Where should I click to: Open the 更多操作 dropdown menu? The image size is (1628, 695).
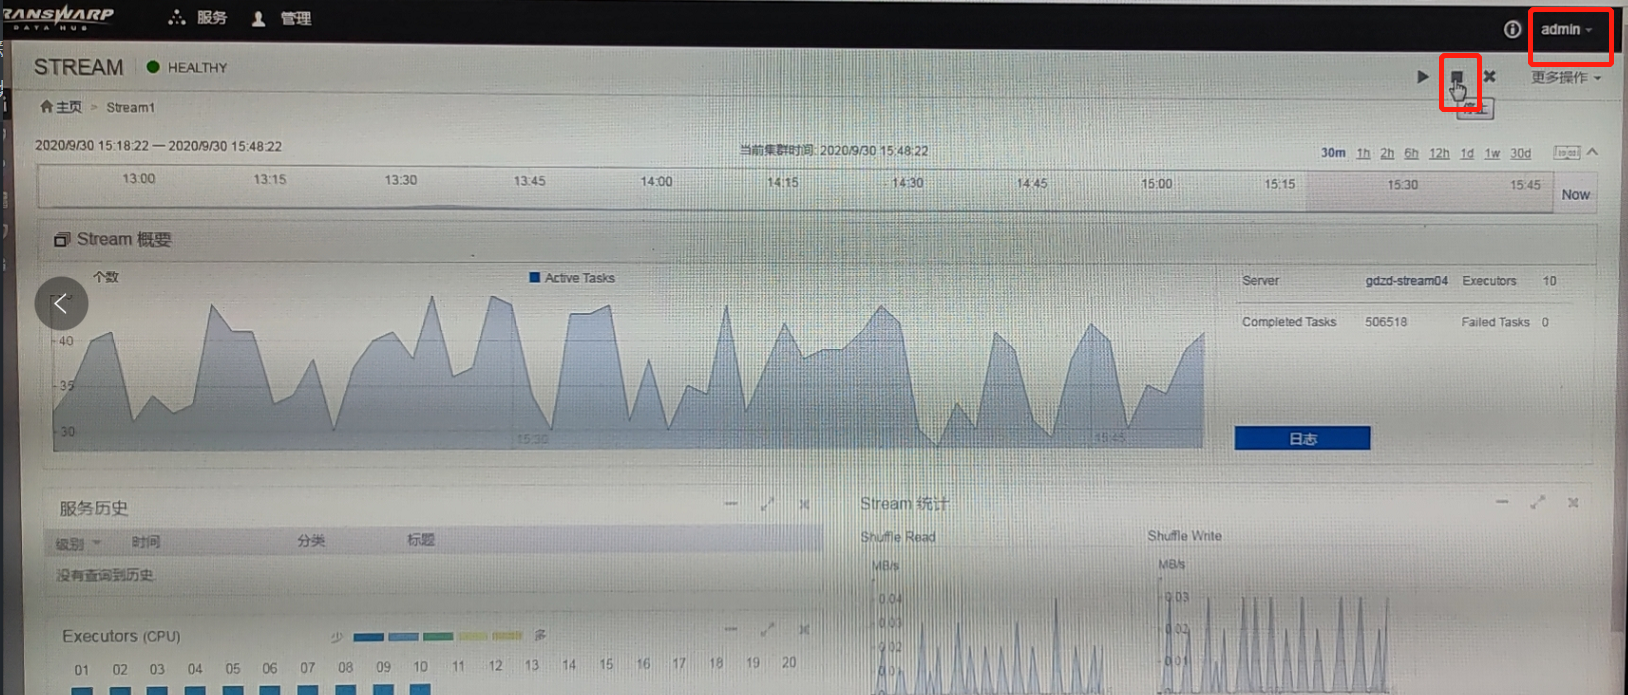[x=1565, y=78]
